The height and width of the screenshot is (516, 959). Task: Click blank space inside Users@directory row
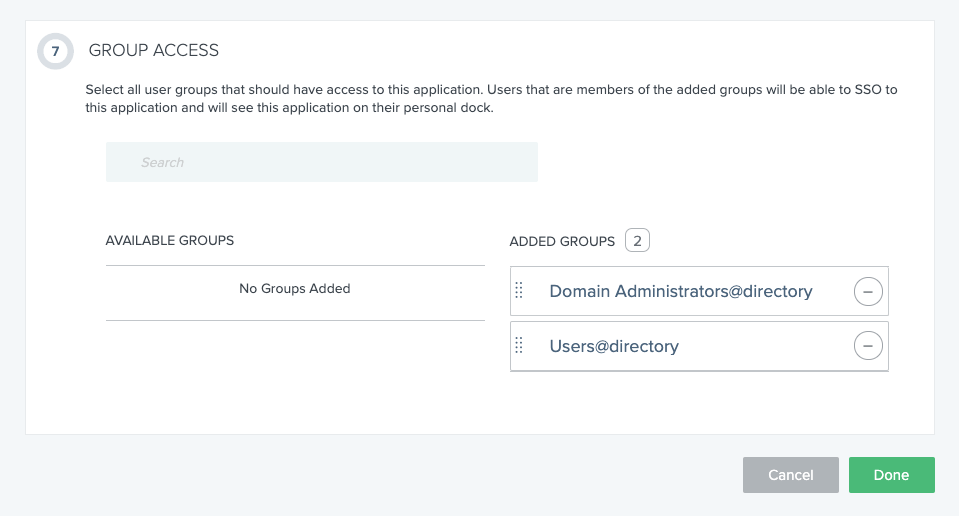pyautogui.click(x=760, y=347)
